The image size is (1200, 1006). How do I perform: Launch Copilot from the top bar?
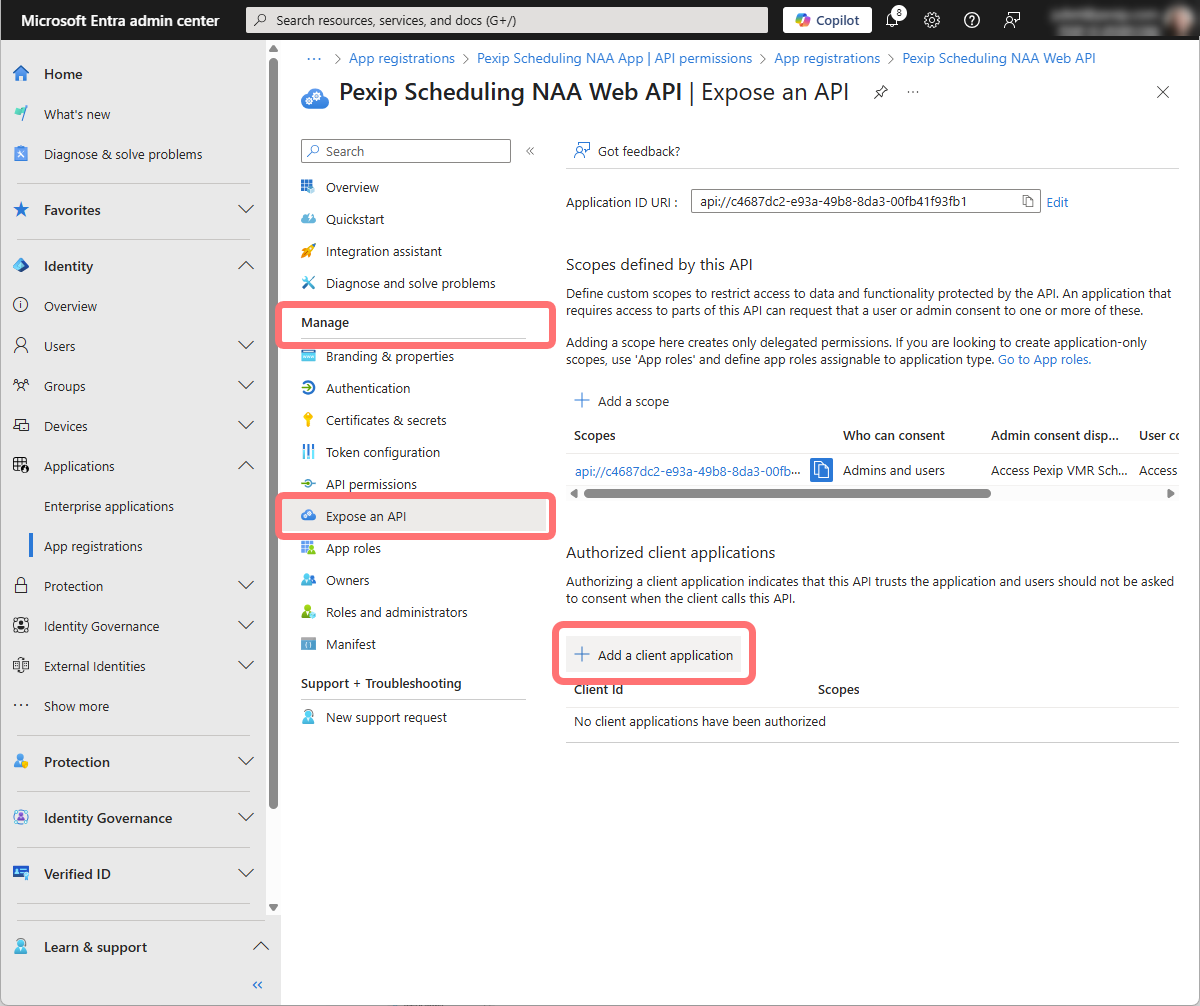[x=827, y=20]
